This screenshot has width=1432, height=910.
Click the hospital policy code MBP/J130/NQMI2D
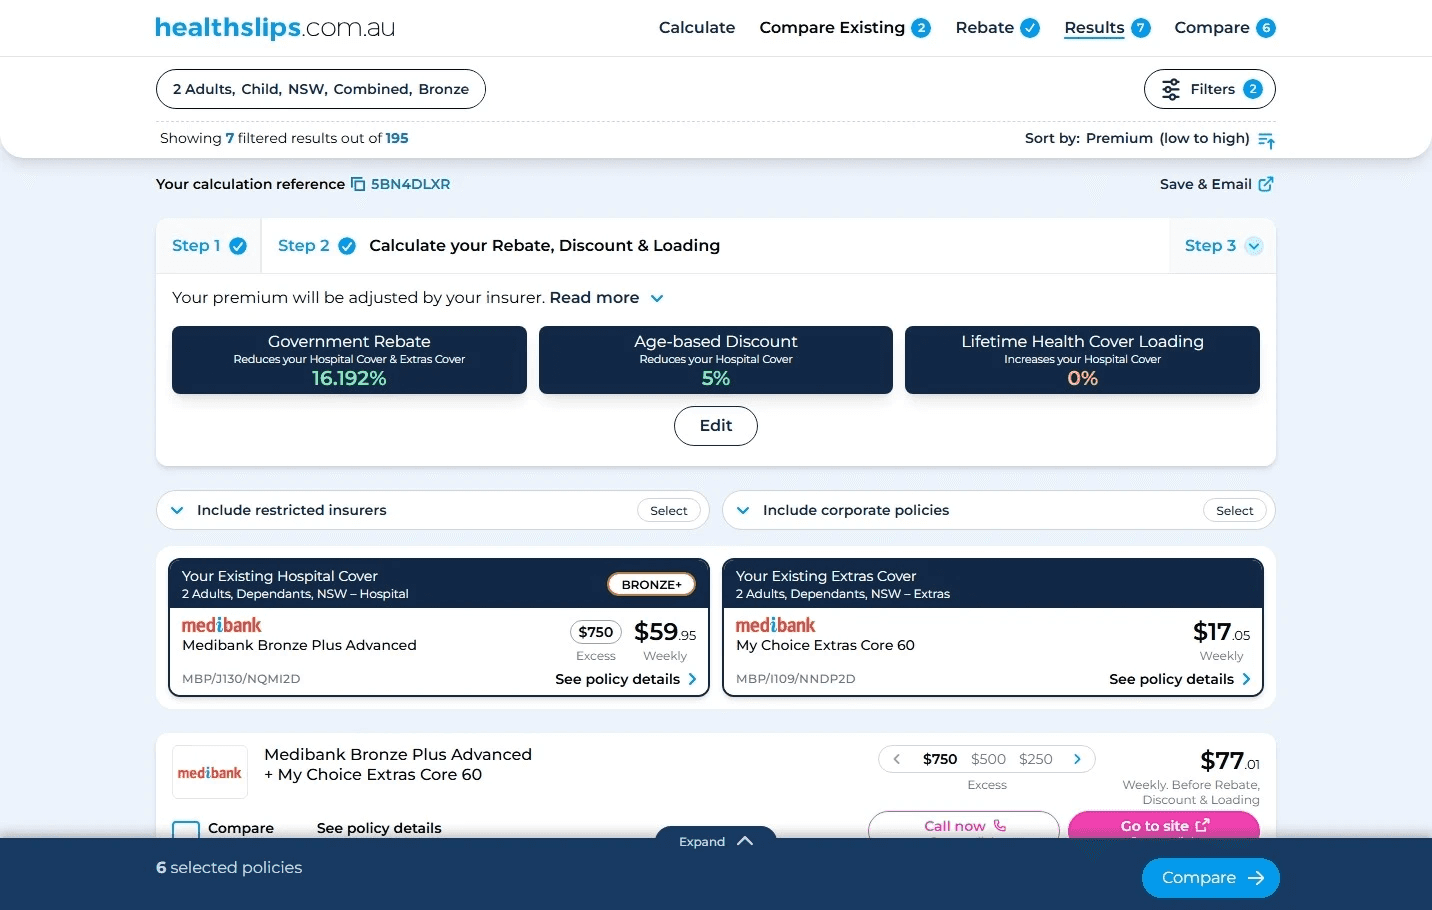point(241,679)
